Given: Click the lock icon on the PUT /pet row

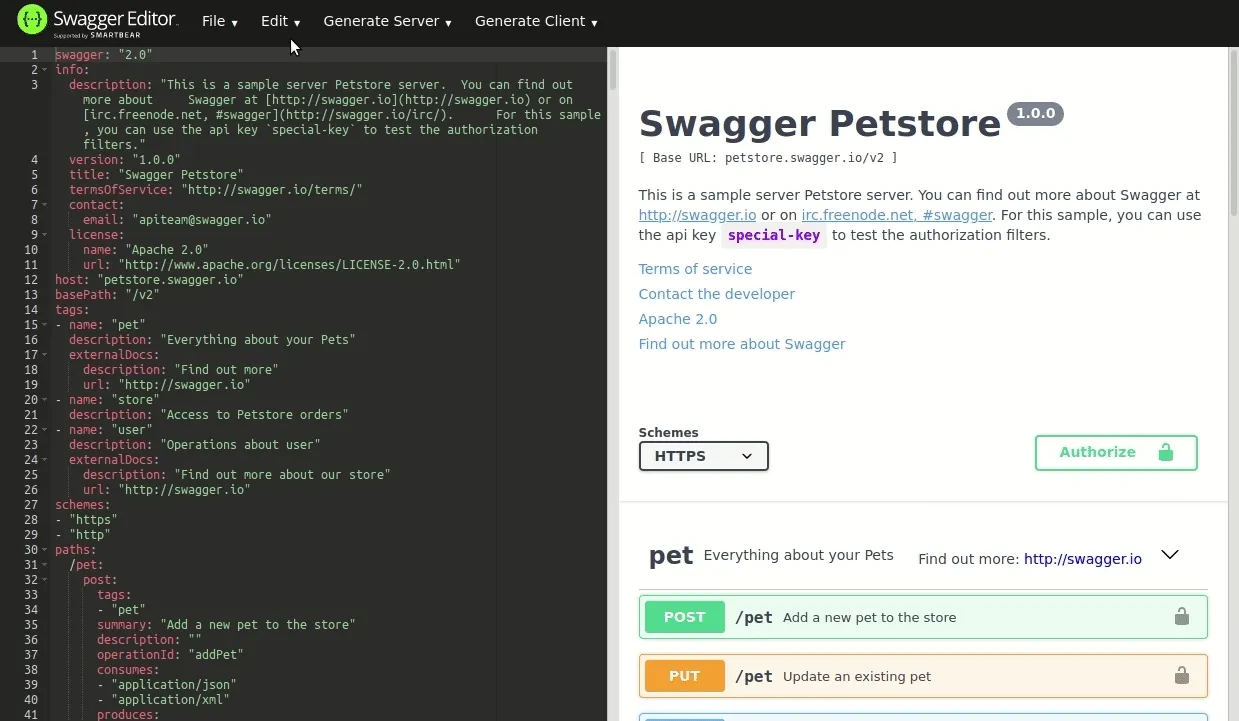Looking at the screenshot, I should point(1182,676).
